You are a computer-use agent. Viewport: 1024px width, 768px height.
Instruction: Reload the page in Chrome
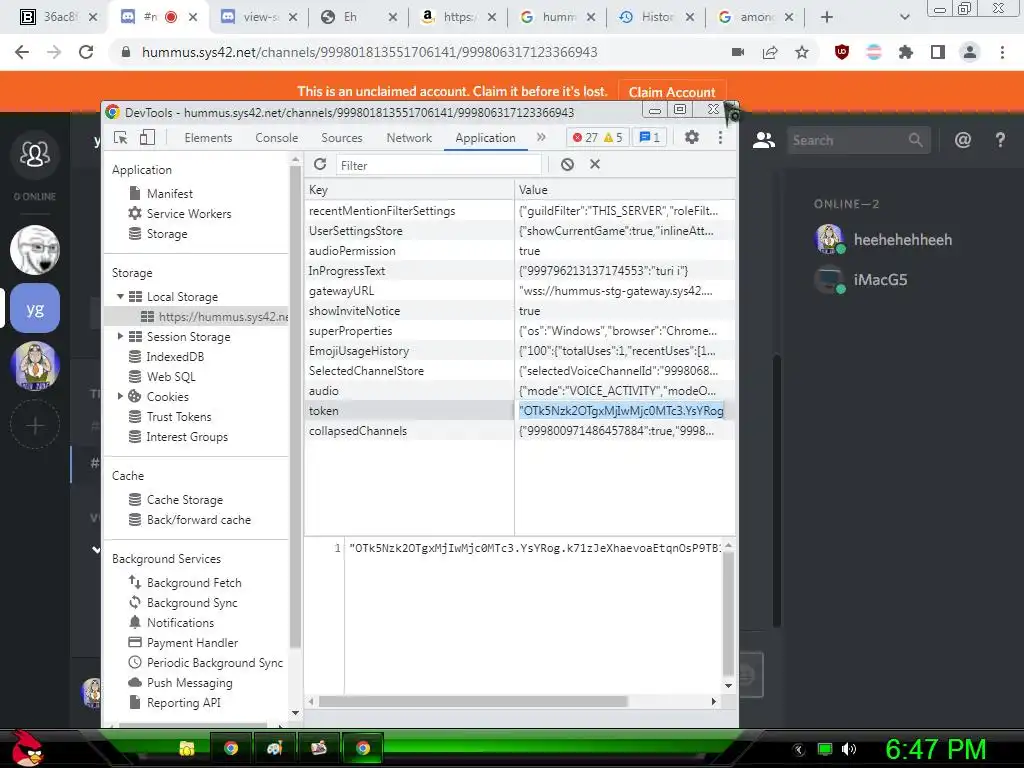pos(86,52)
